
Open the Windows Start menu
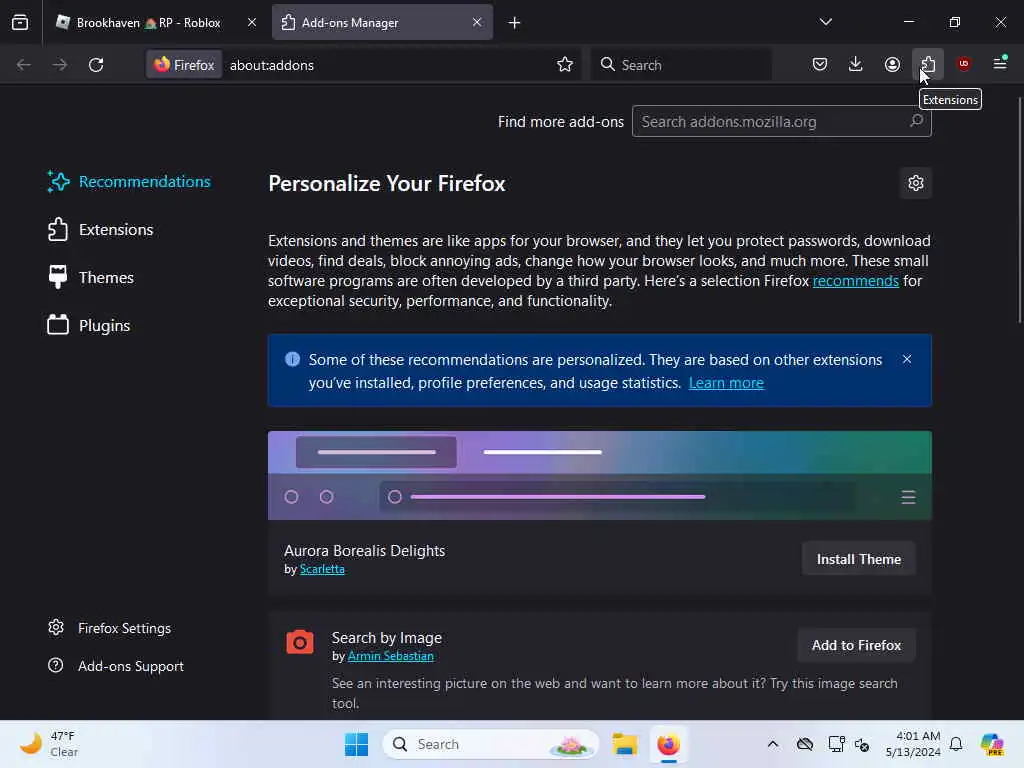tap(357, 744)
